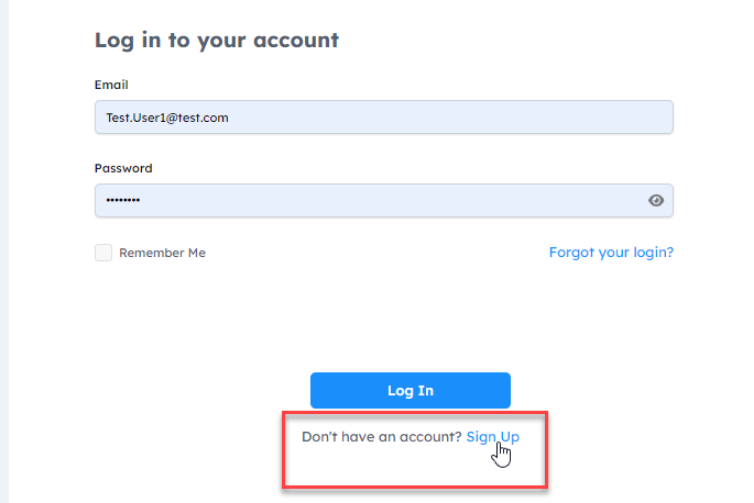The width and height of the screenshot is (754, 503).
Task: Reveal password using the eye icon
Action: pos(656,200)
